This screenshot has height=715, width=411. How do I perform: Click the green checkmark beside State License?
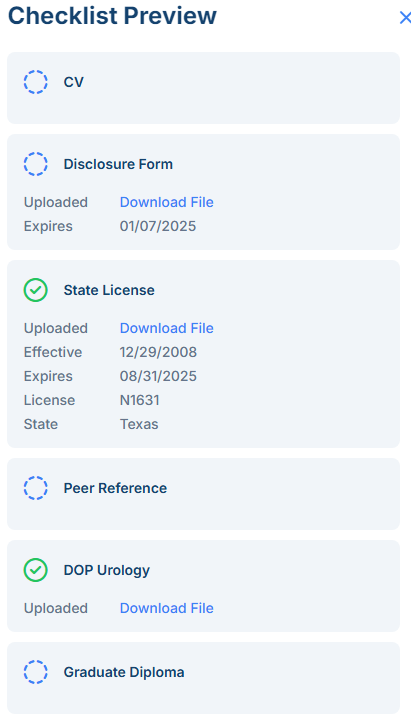[36, 290]
